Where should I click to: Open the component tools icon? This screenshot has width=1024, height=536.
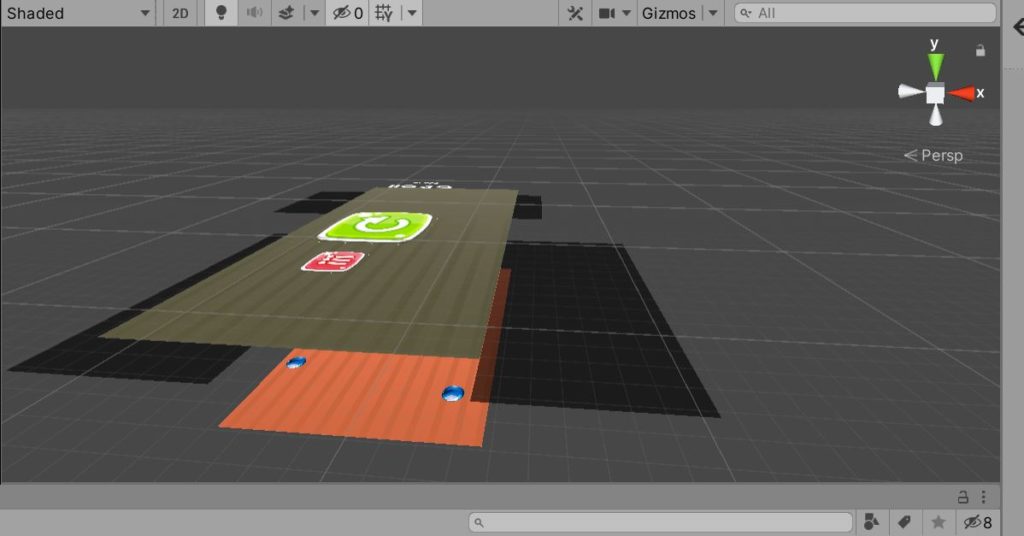click(575, 13)
